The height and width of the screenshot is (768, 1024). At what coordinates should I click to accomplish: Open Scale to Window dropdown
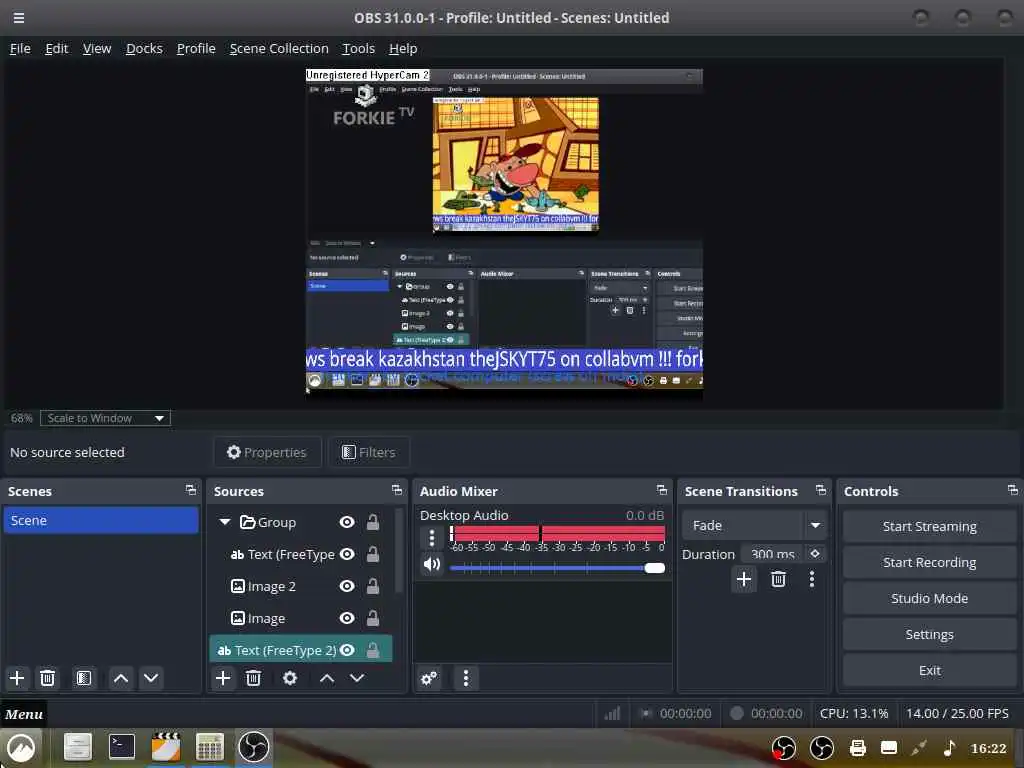(x=105, y=418)
